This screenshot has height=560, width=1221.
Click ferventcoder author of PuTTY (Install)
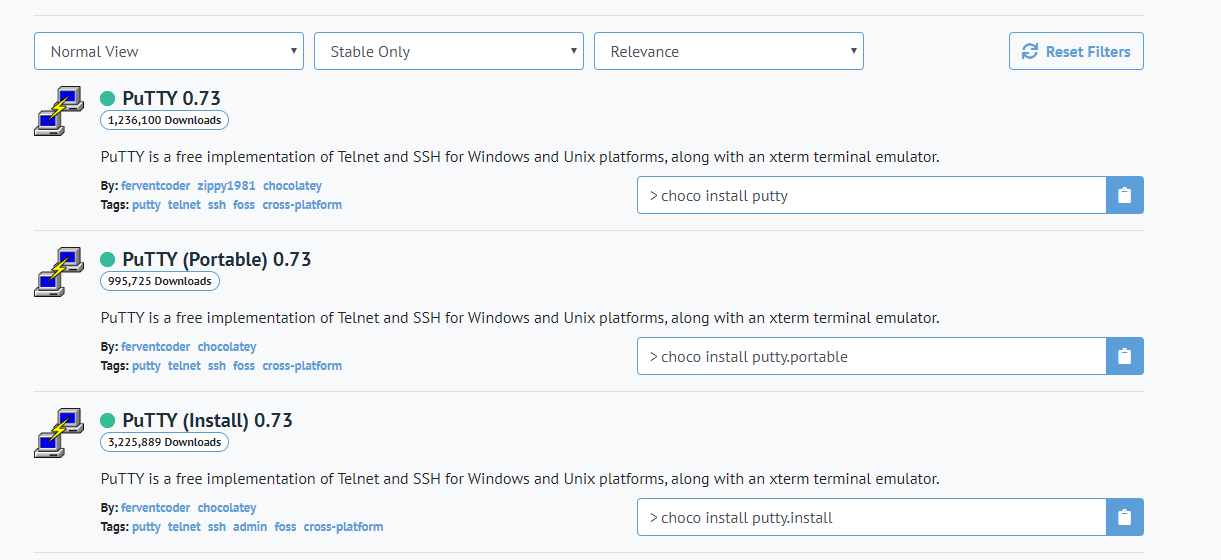coord(155,508)
